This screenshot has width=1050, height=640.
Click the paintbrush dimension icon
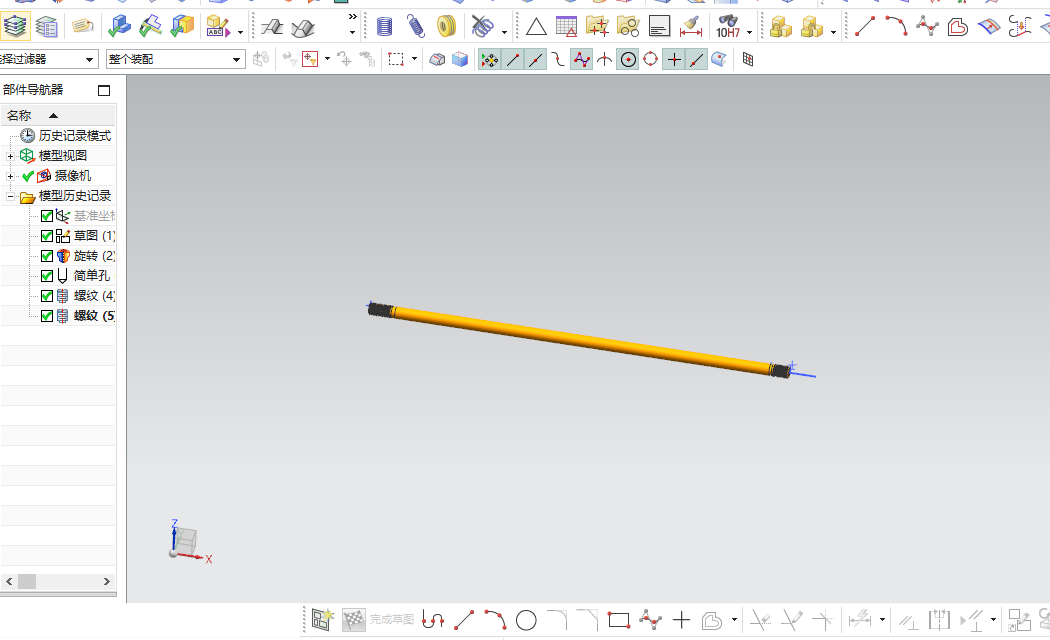pyautogui.click(x=691, y=27)
